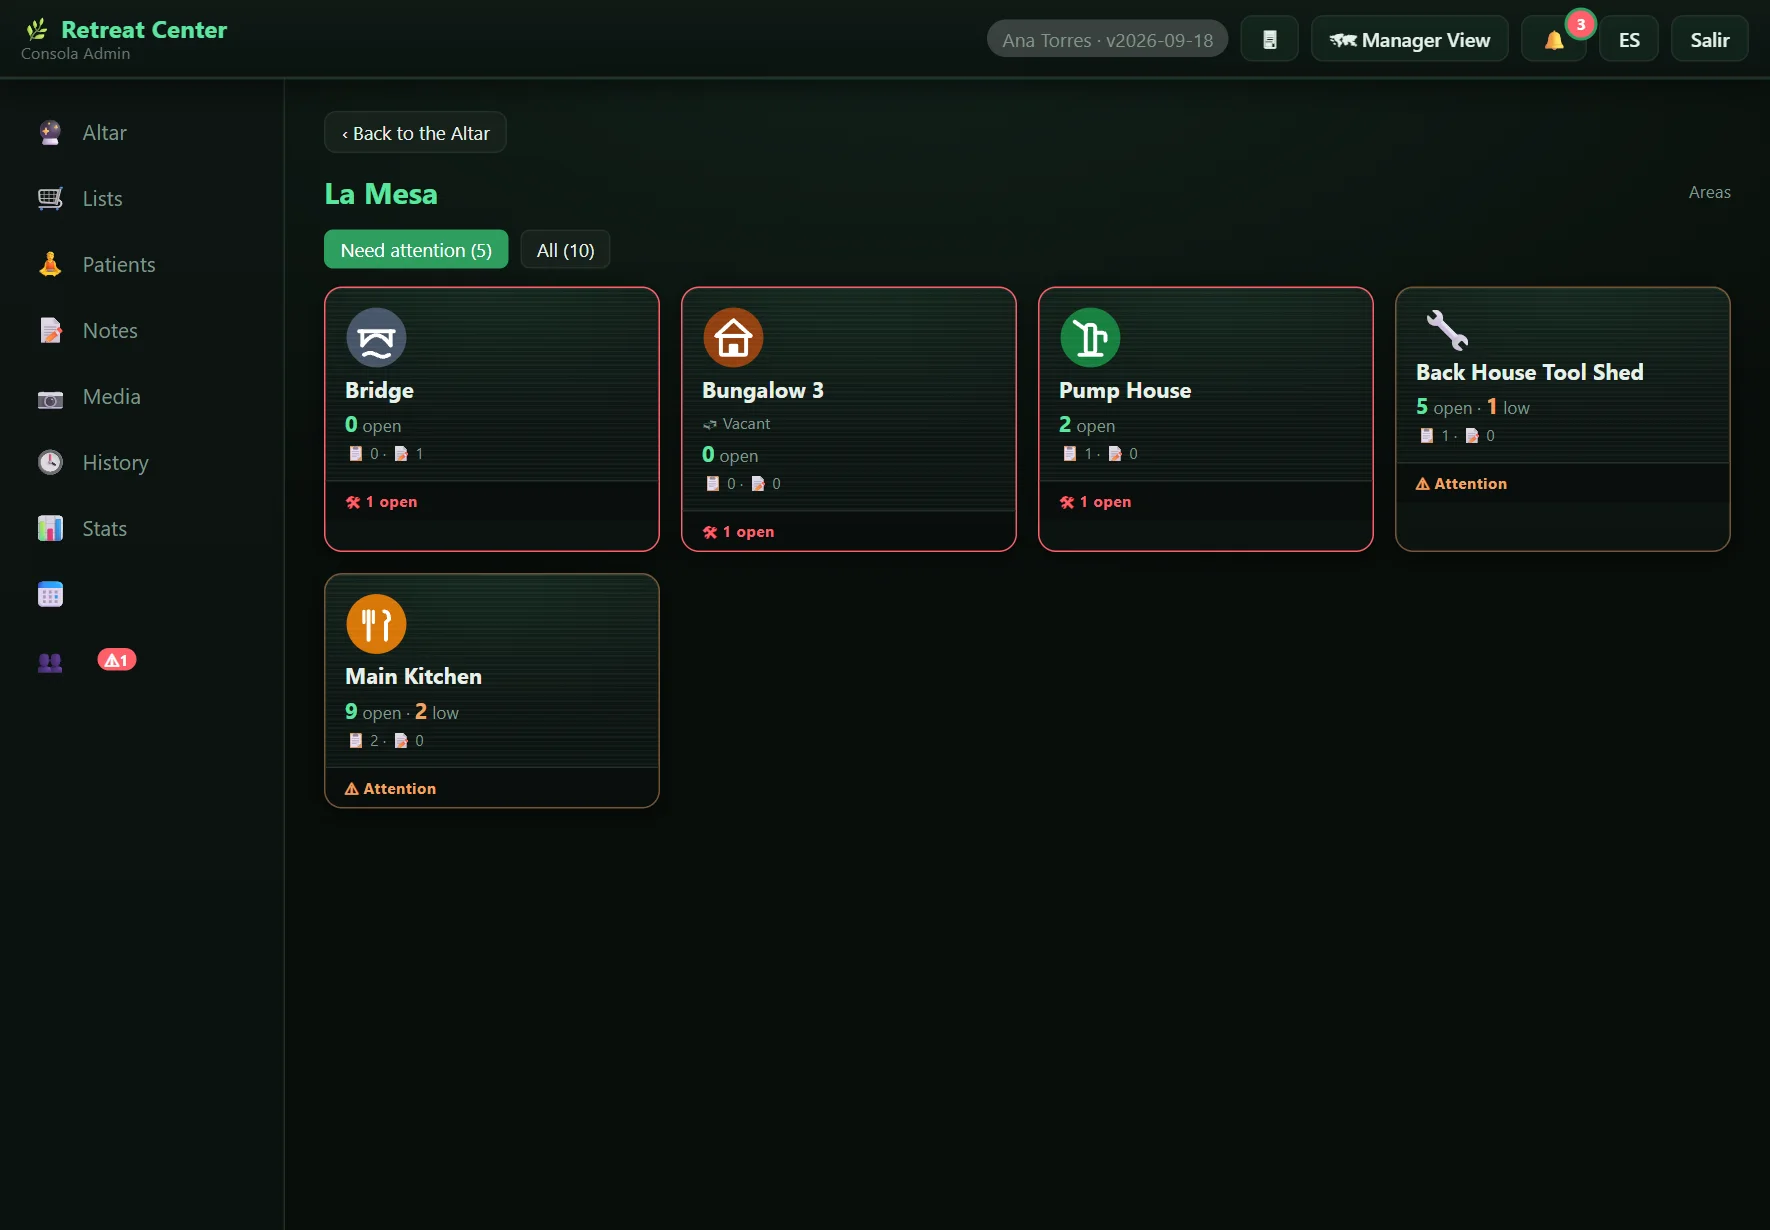
Task: Click the document icon button in header
Action: 1270,40
